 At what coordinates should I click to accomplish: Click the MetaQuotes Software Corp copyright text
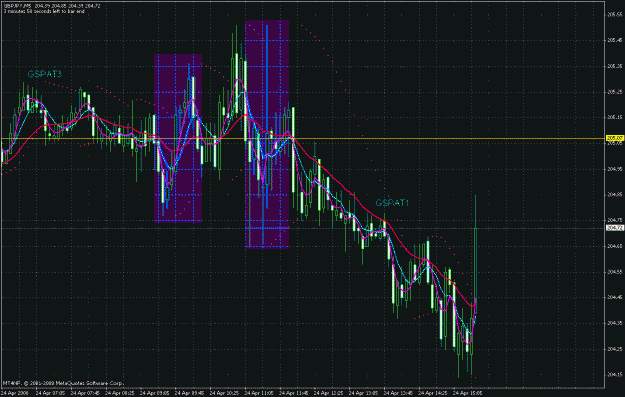[x=63, y=383]
